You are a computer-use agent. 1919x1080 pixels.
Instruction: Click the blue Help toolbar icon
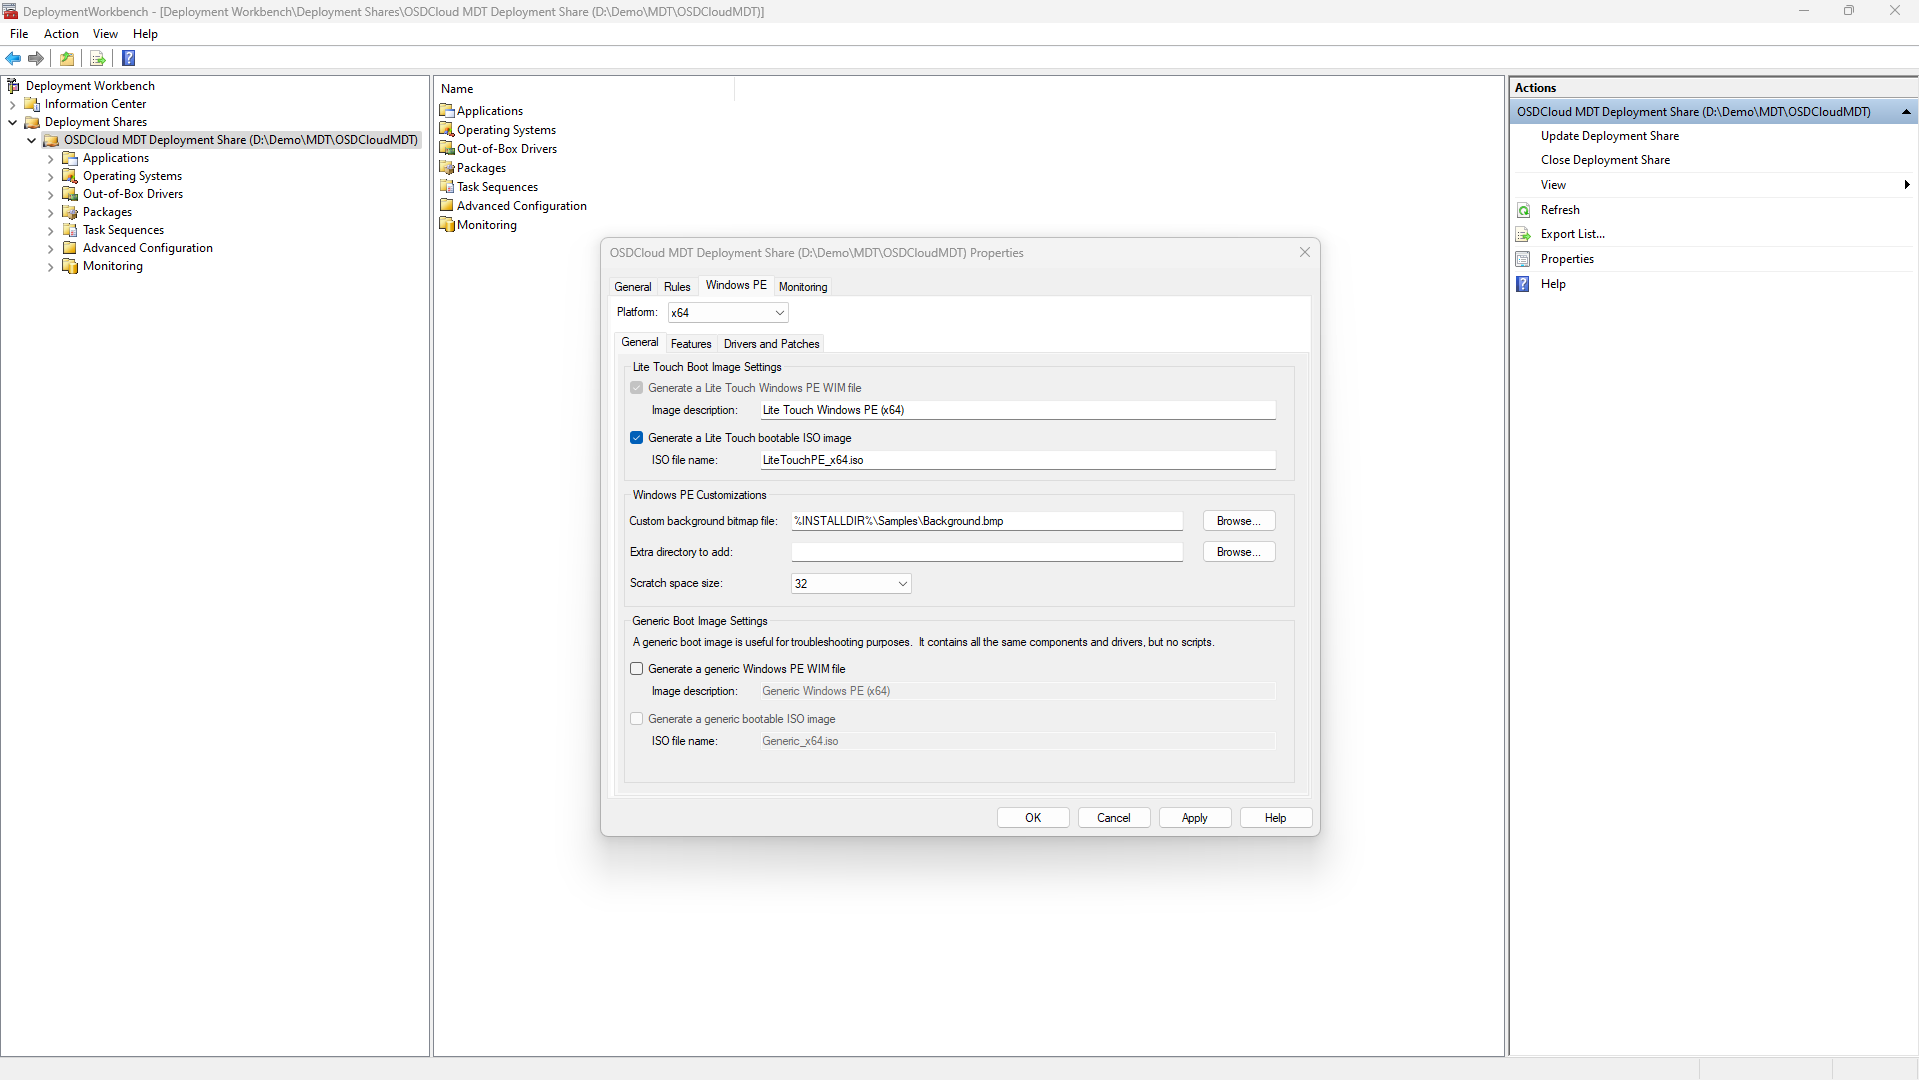coord(129,59)
